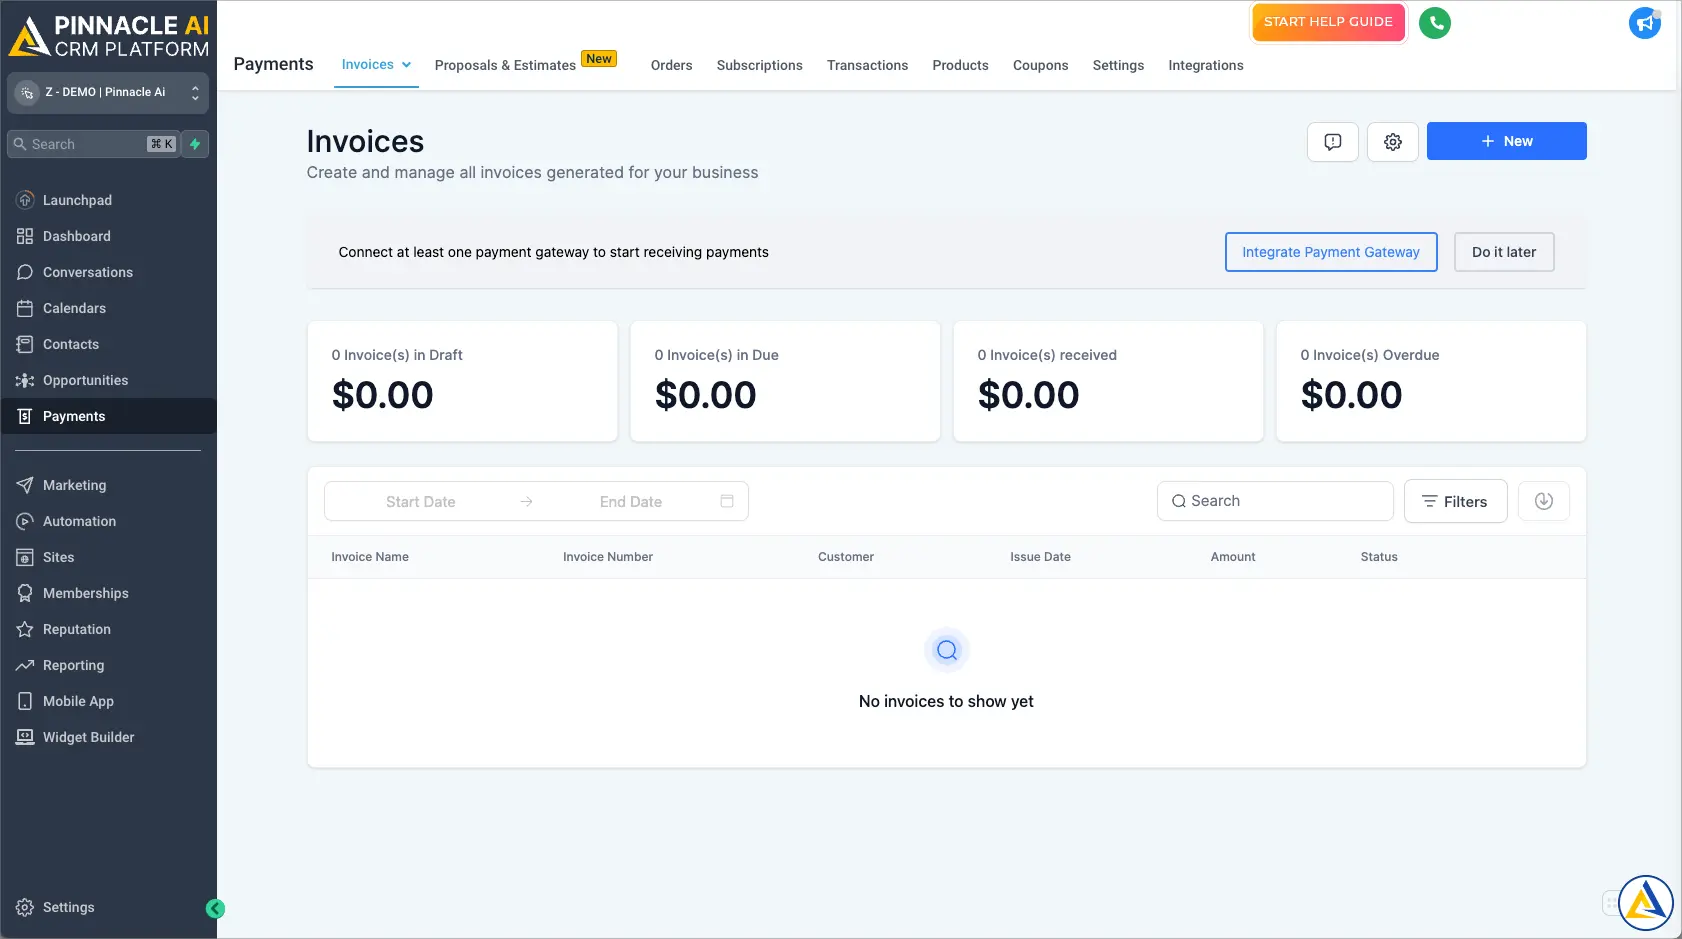Go to Memberships in the sidebar

[85, 592]
